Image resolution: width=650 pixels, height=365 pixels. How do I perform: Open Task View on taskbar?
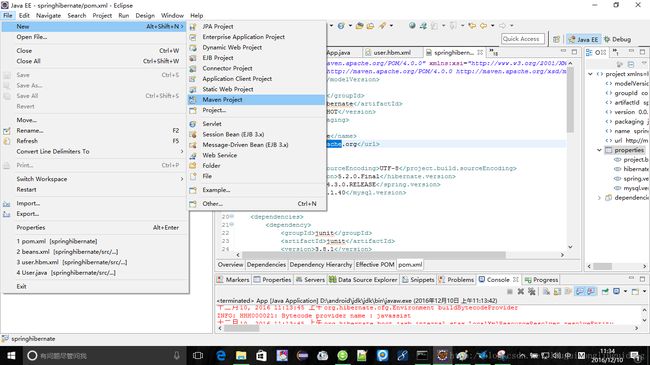click(x=198, y=355)
